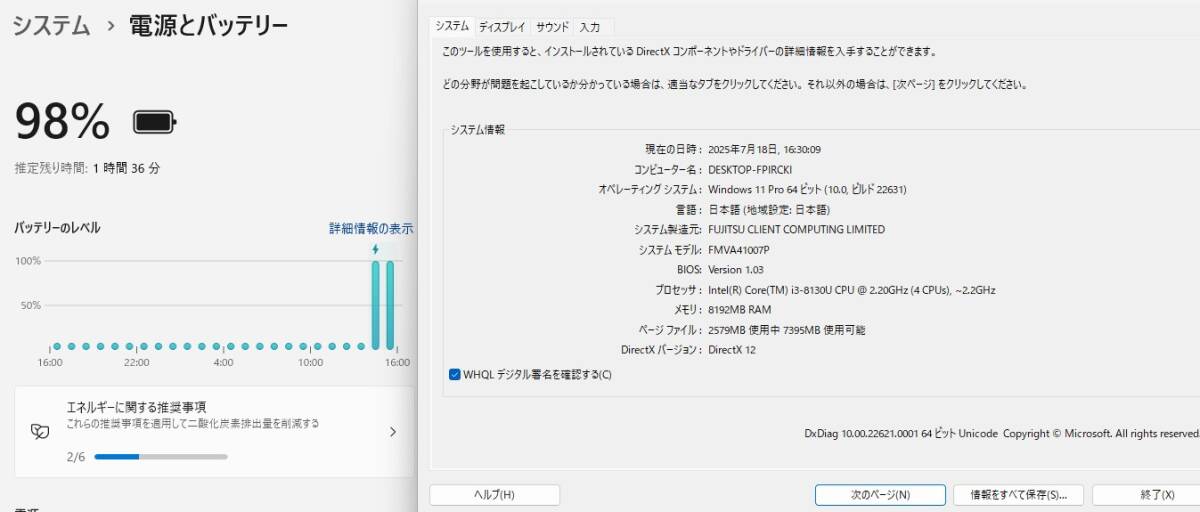Click the 電源とバッテリー page title
This screenshot has width=1200, height=512.
pos(208,26)
